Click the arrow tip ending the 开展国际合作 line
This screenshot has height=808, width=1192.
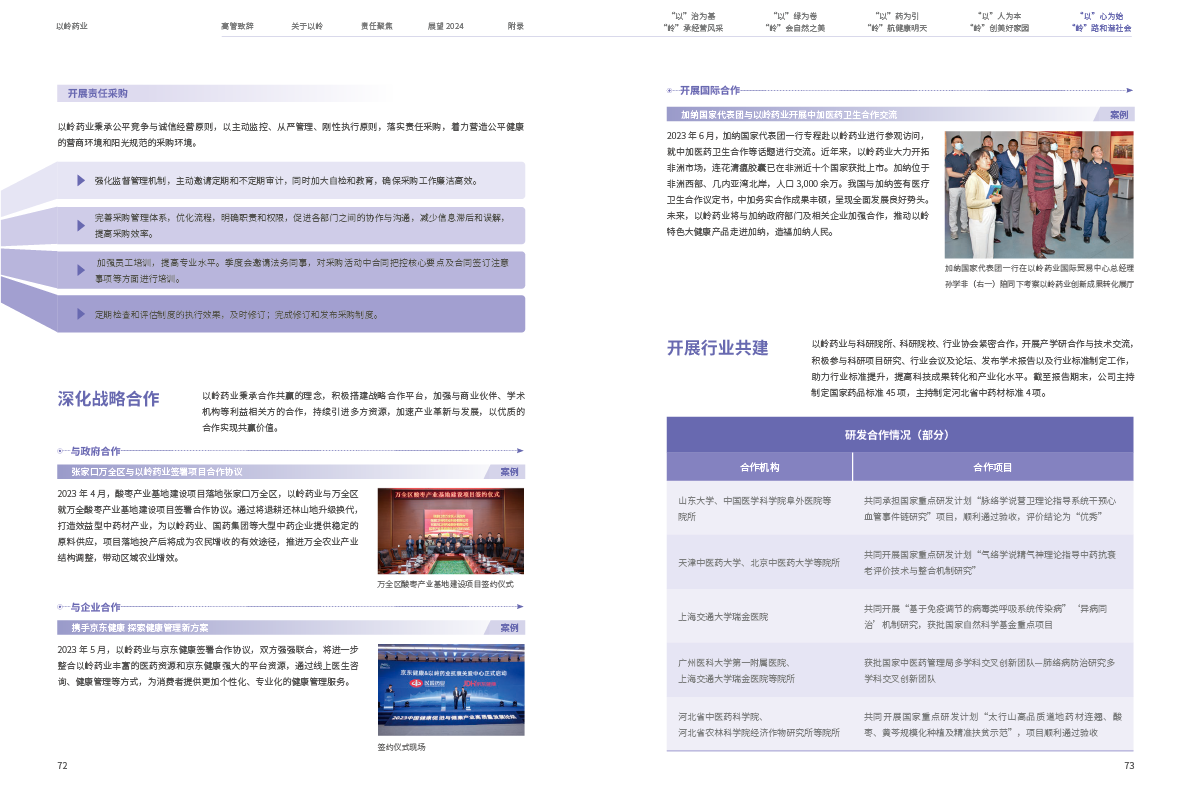click(1130, 90)
